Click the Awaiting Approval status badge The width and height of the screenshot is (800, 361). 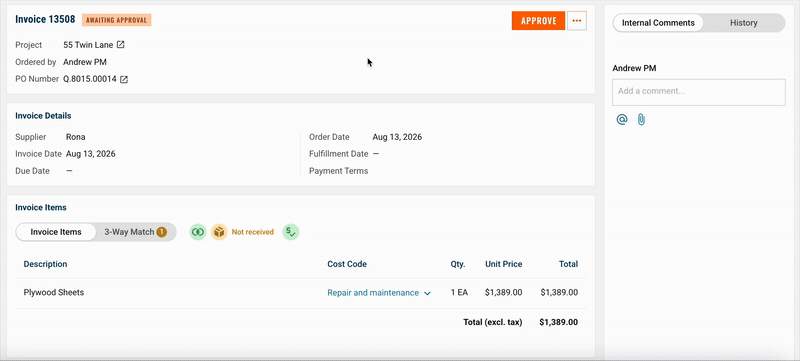click(116, 20)
